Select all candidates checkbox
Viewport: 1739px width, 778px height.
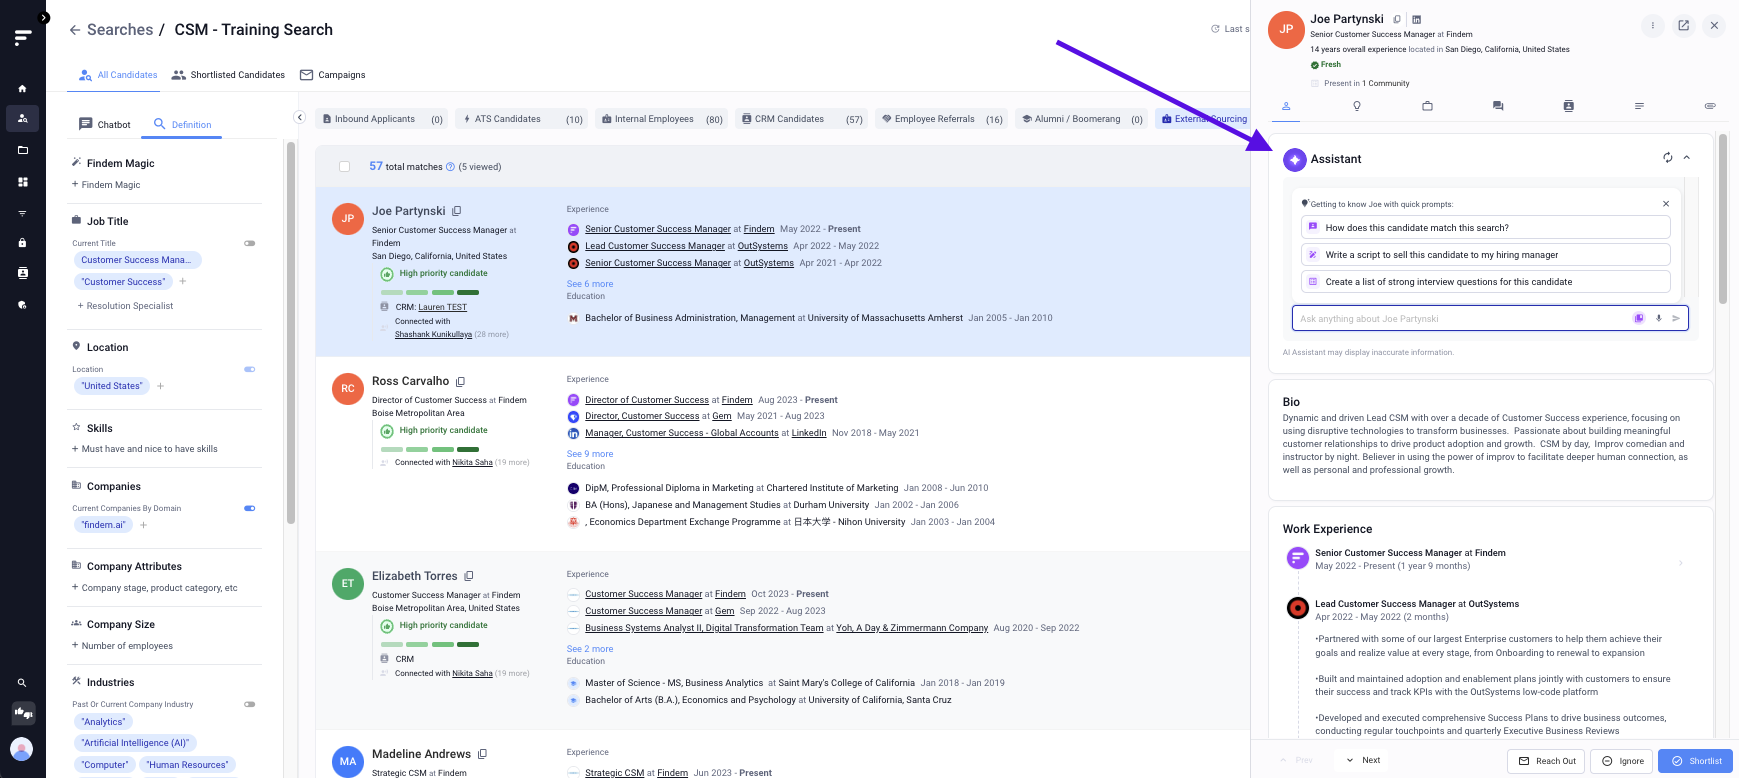(344, 167)
